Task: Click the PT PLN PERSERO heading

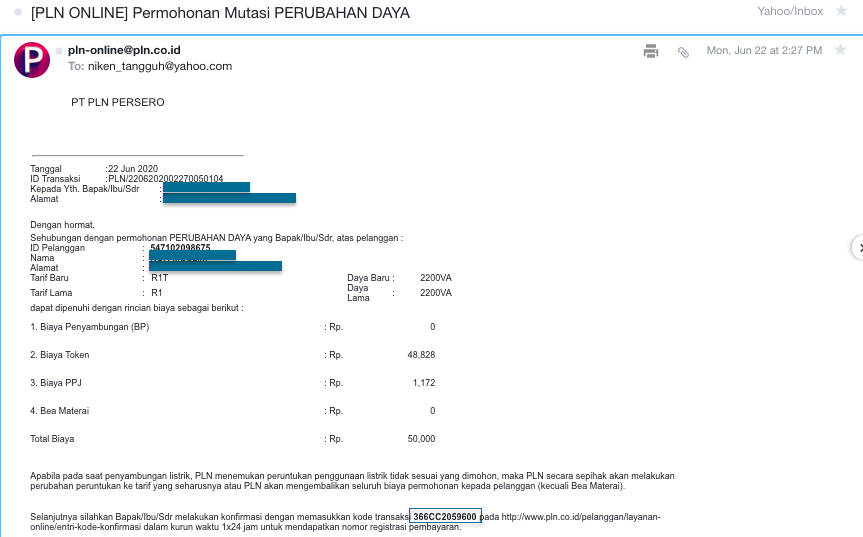Action: click(x=118, y=102)
